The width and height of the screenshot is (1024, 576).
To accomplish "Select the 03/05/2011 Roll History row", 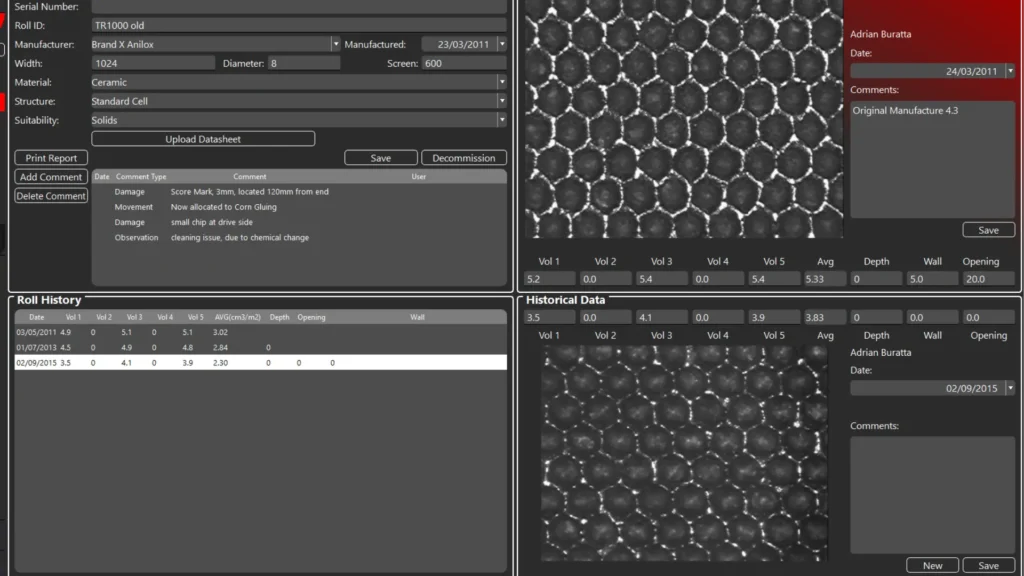I will [x=258, y=332].
